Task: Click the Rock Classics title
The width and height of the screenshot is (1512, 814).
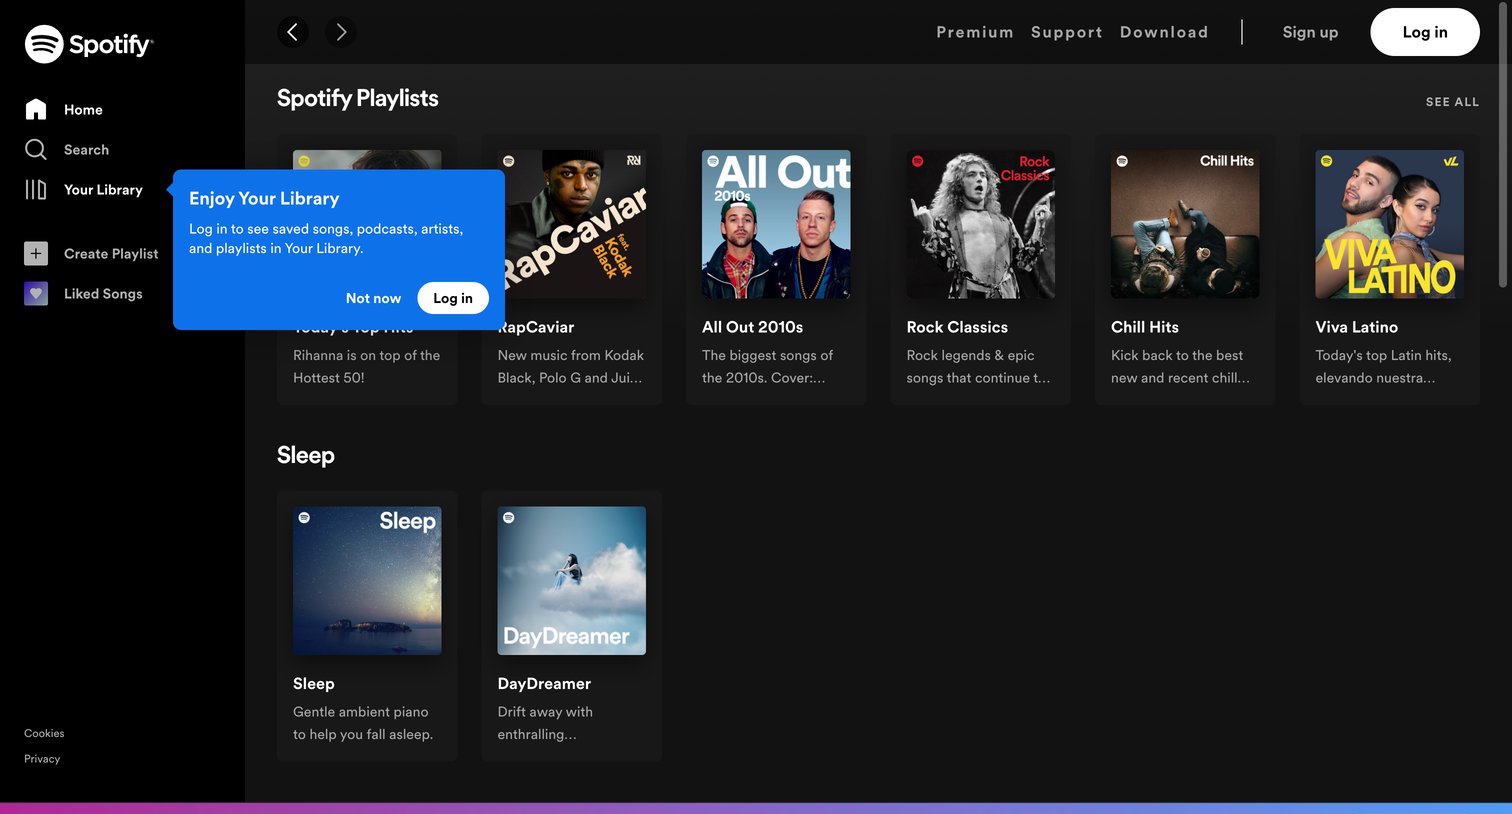Action: click(957, 327)
